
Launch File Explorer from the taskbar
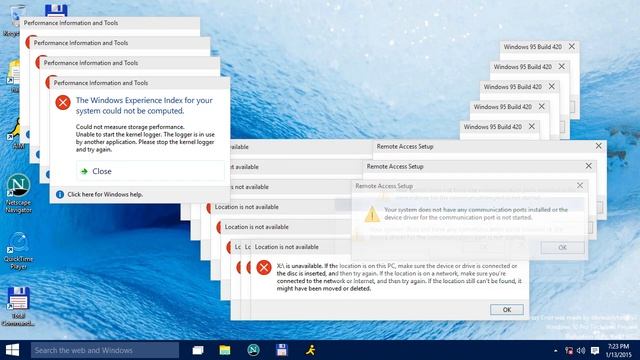point(224,350)
